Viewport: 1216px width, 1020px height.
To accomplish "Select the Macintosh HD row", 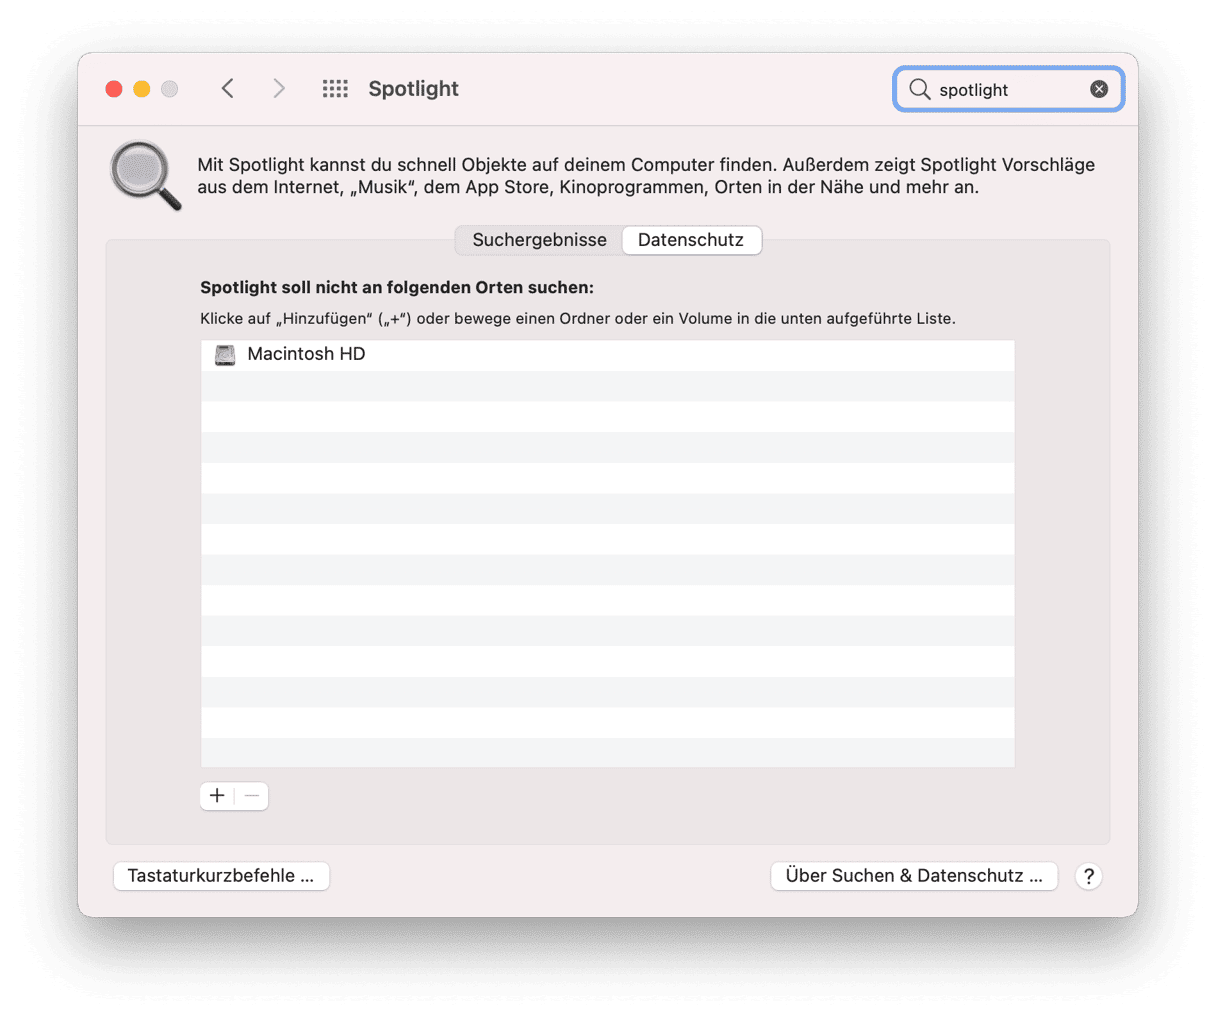I will tap(608, 355).
